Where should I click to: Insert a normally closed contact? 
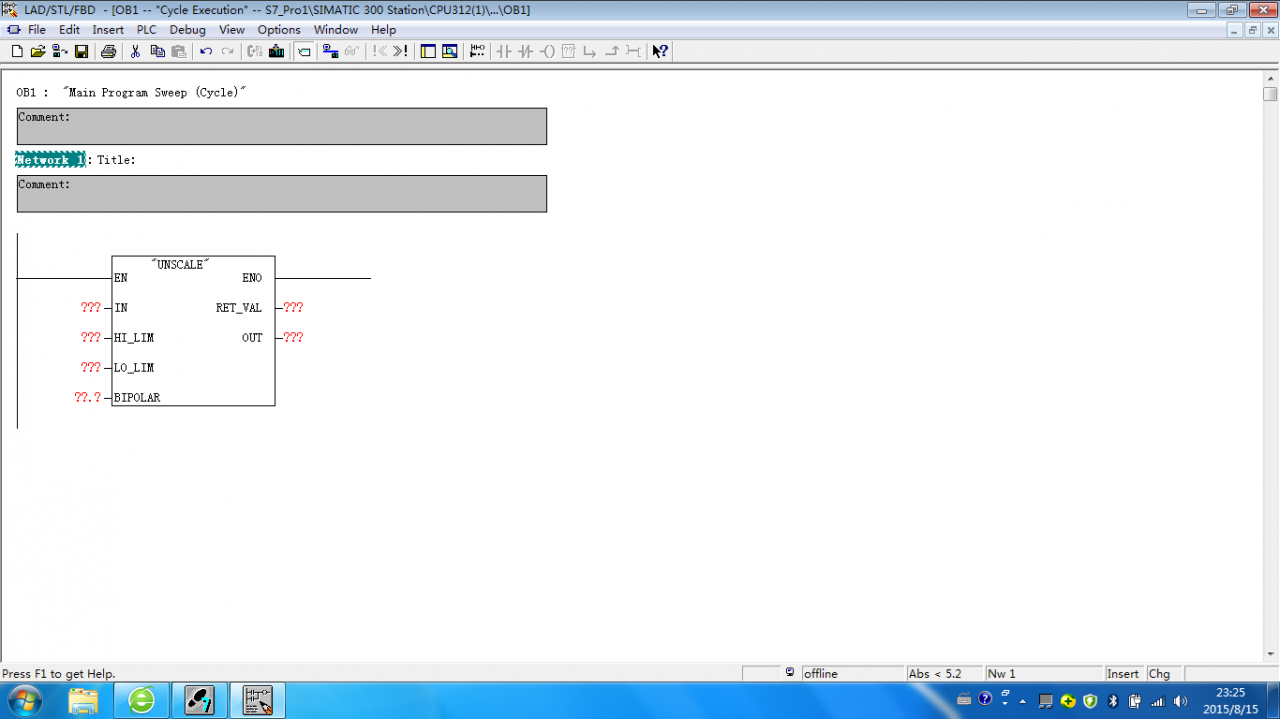[x=525, y=51]
